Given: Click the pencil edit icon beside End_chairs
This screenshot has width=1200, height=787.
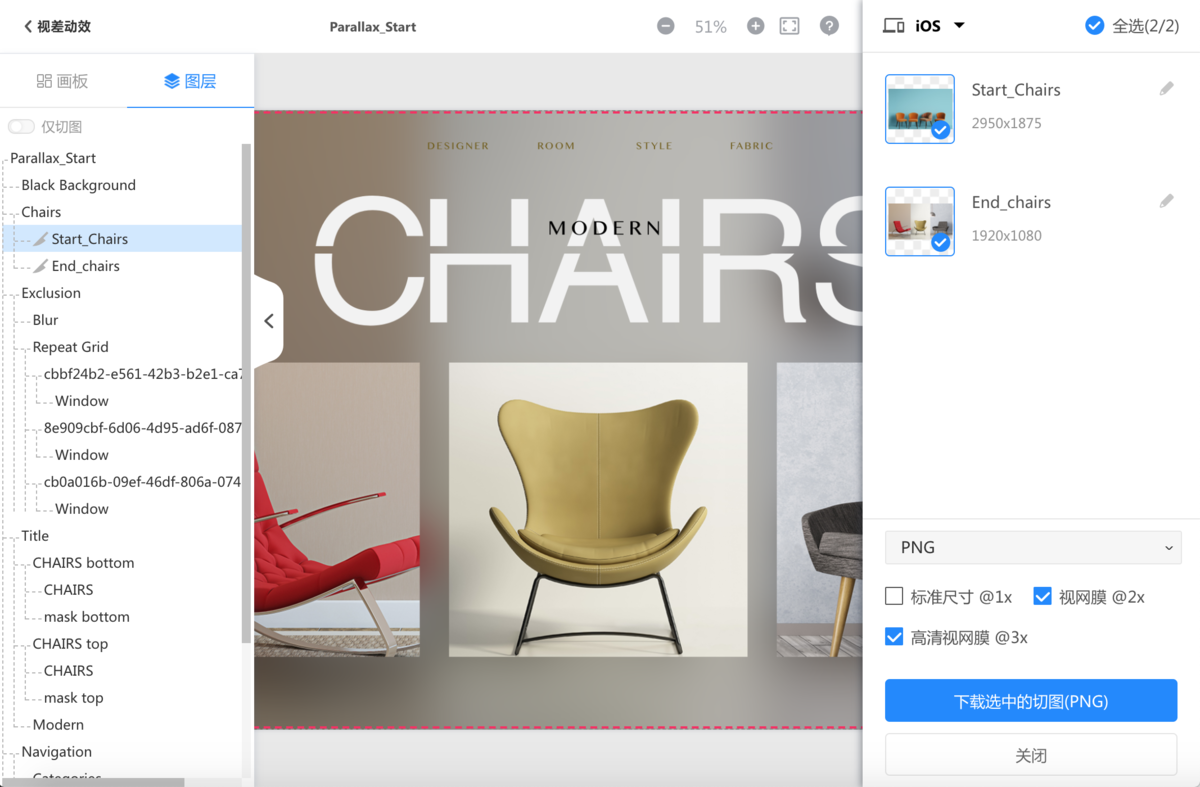Looking at the screenshot, I should pos(1166,201).
